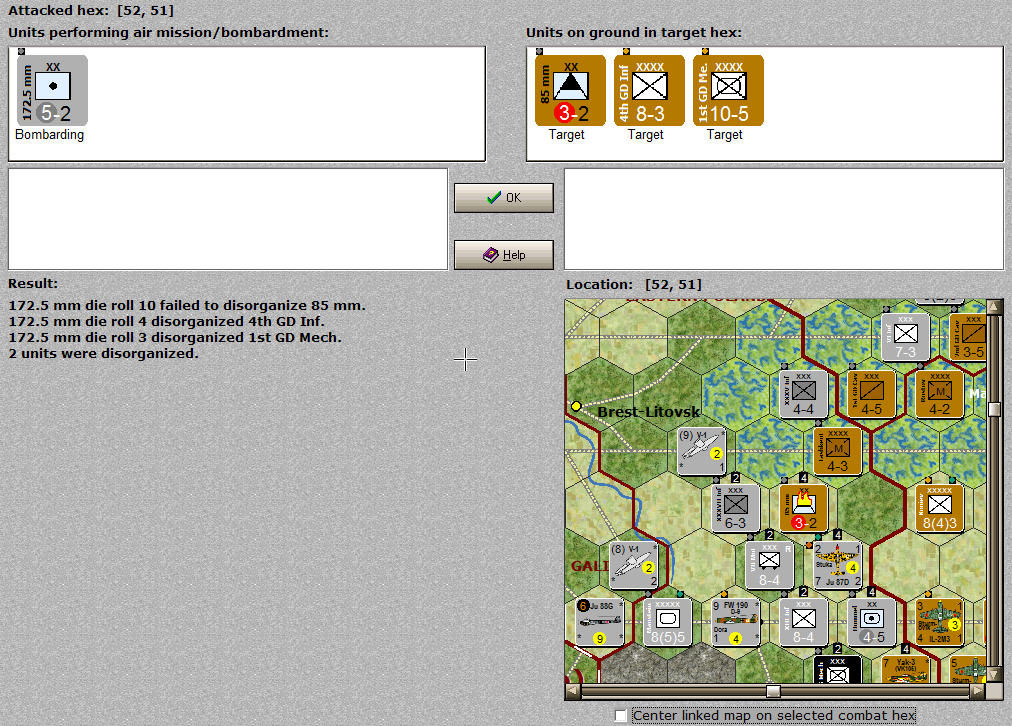Select the 2nd GD Cav 3-5 counter
Image resolution: width=1012 pixels, height=726 pixels.
(x=968, y=337)
